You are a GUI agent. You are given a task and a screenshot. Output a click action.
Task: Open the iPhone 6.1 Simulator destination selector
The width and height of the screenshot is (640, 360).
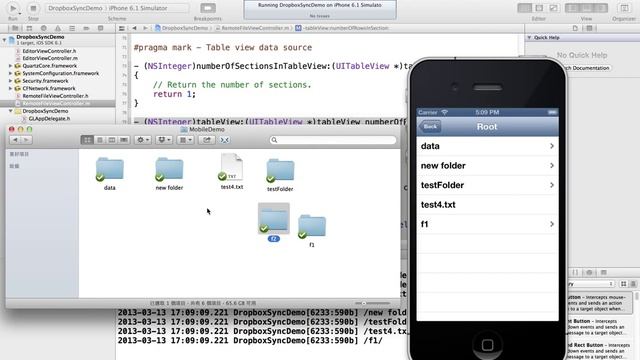click(x=138, y=8)
